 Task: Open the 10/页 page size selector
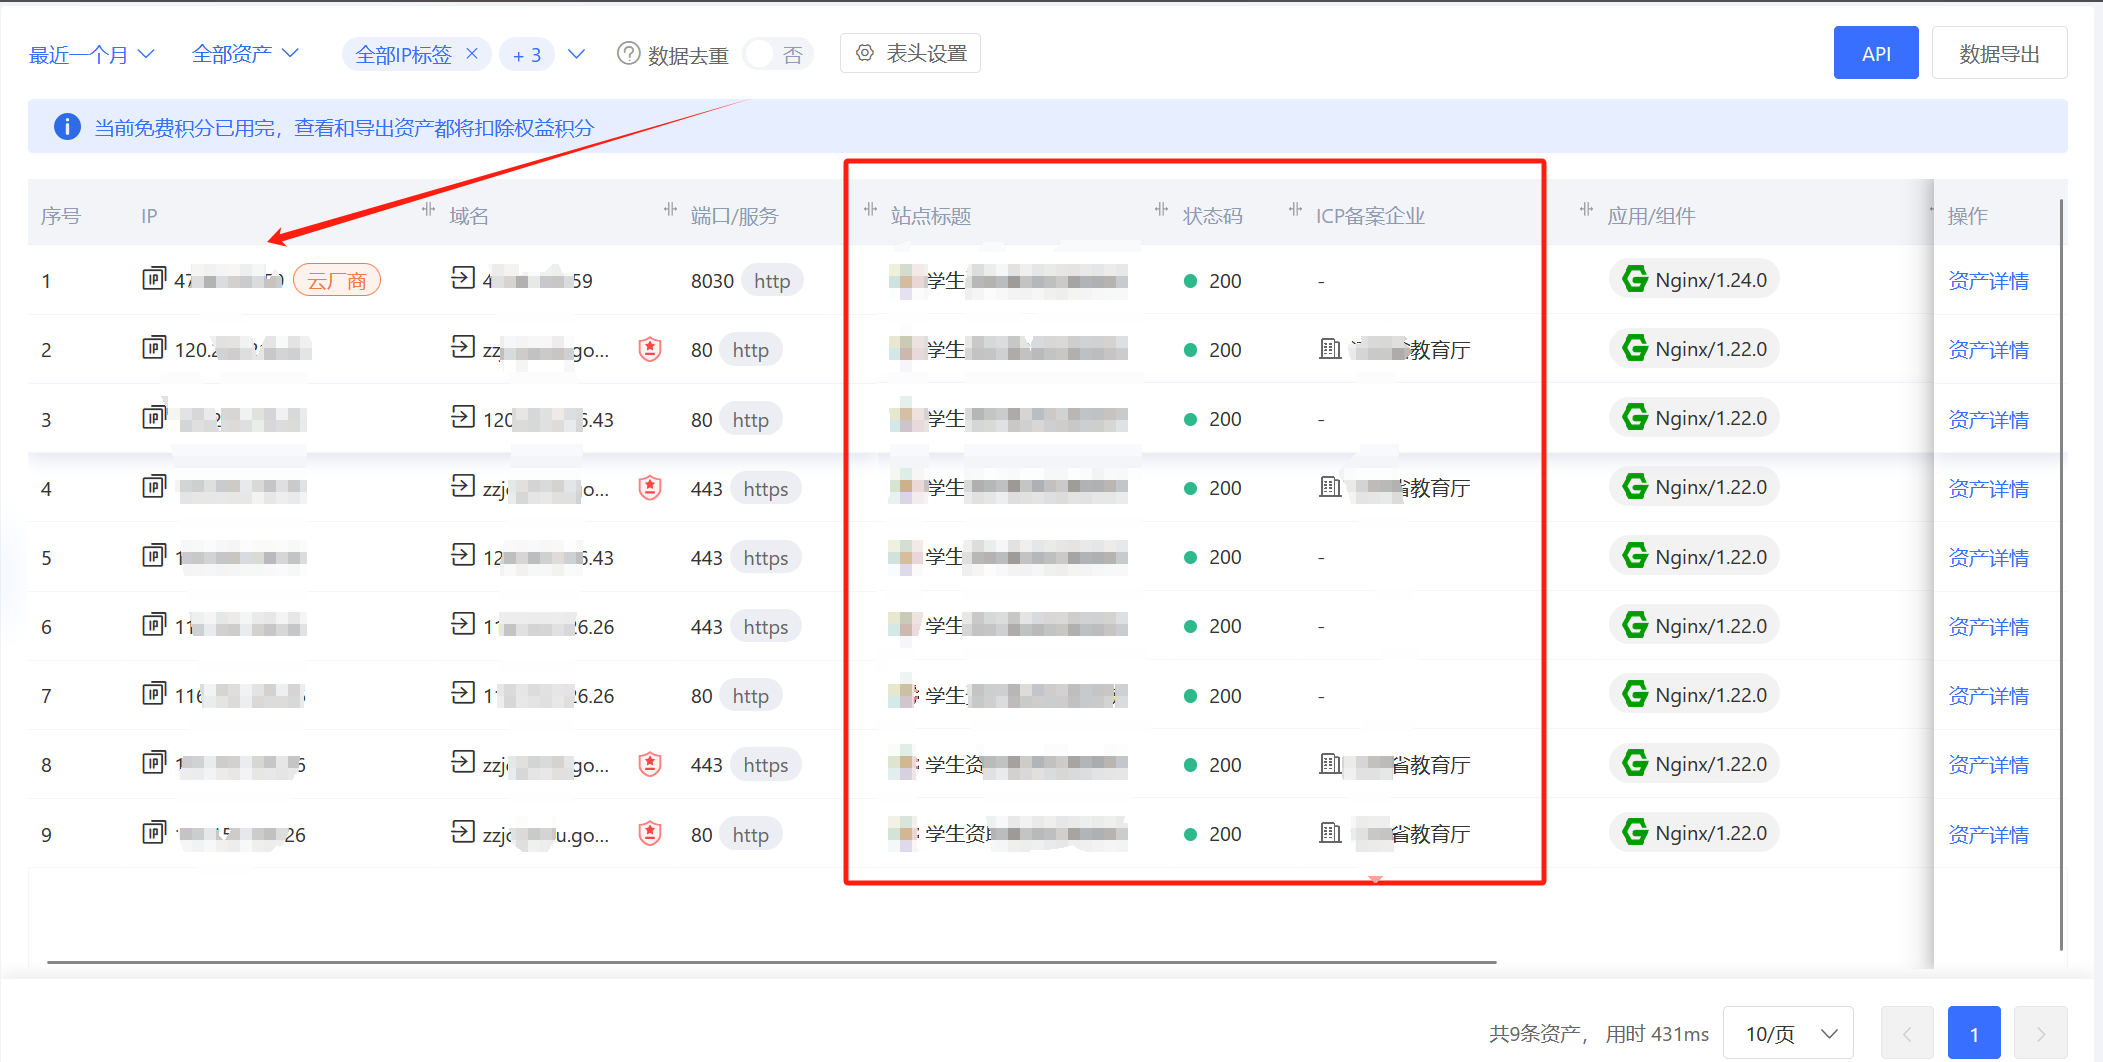[1788, 1033]
